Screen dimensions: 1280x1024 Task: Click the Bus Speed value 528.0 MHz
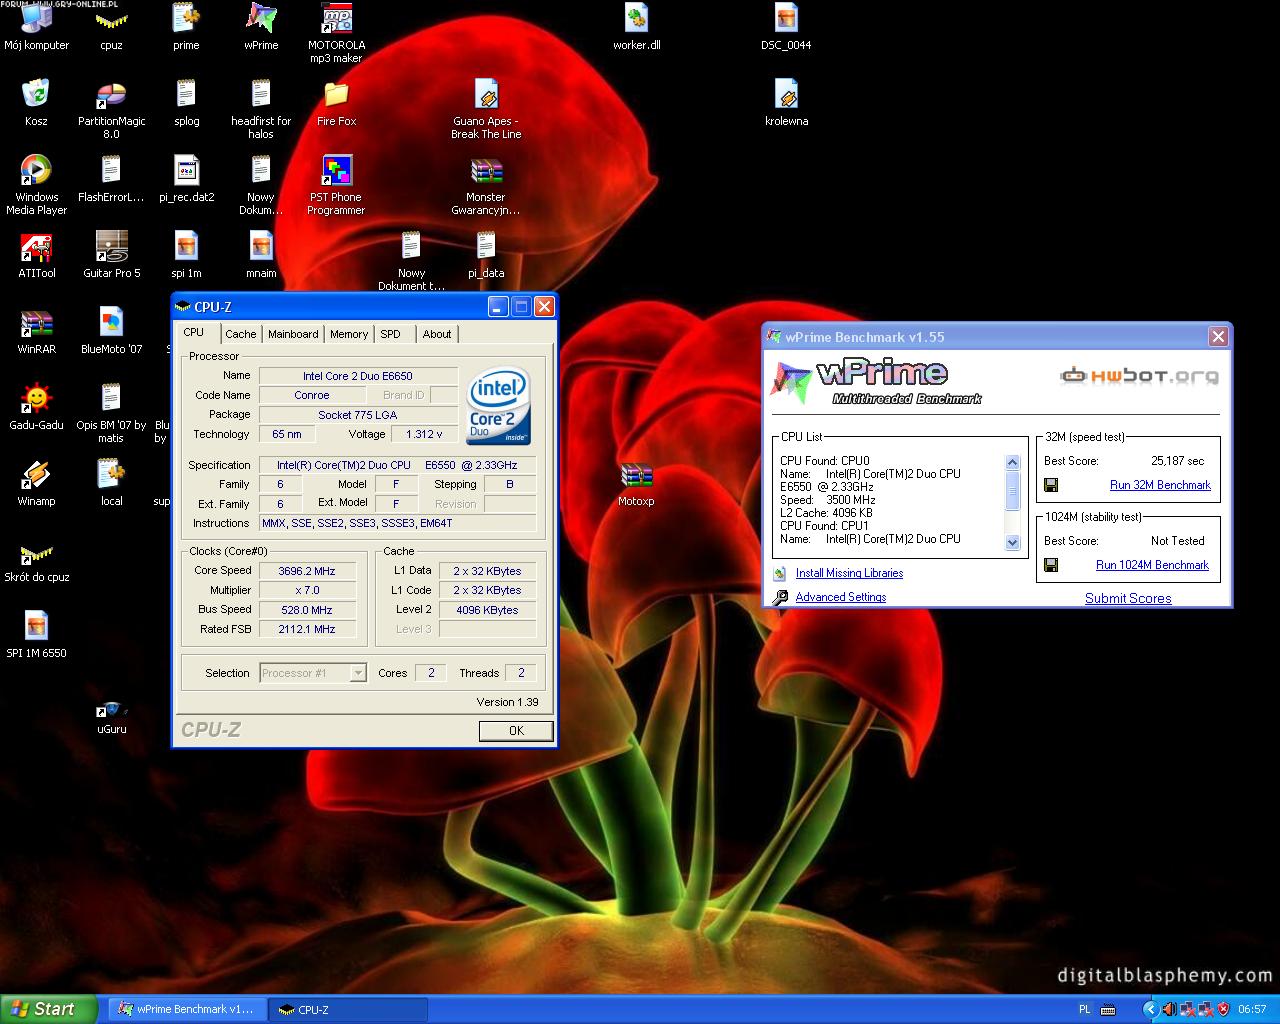point(308,610)
